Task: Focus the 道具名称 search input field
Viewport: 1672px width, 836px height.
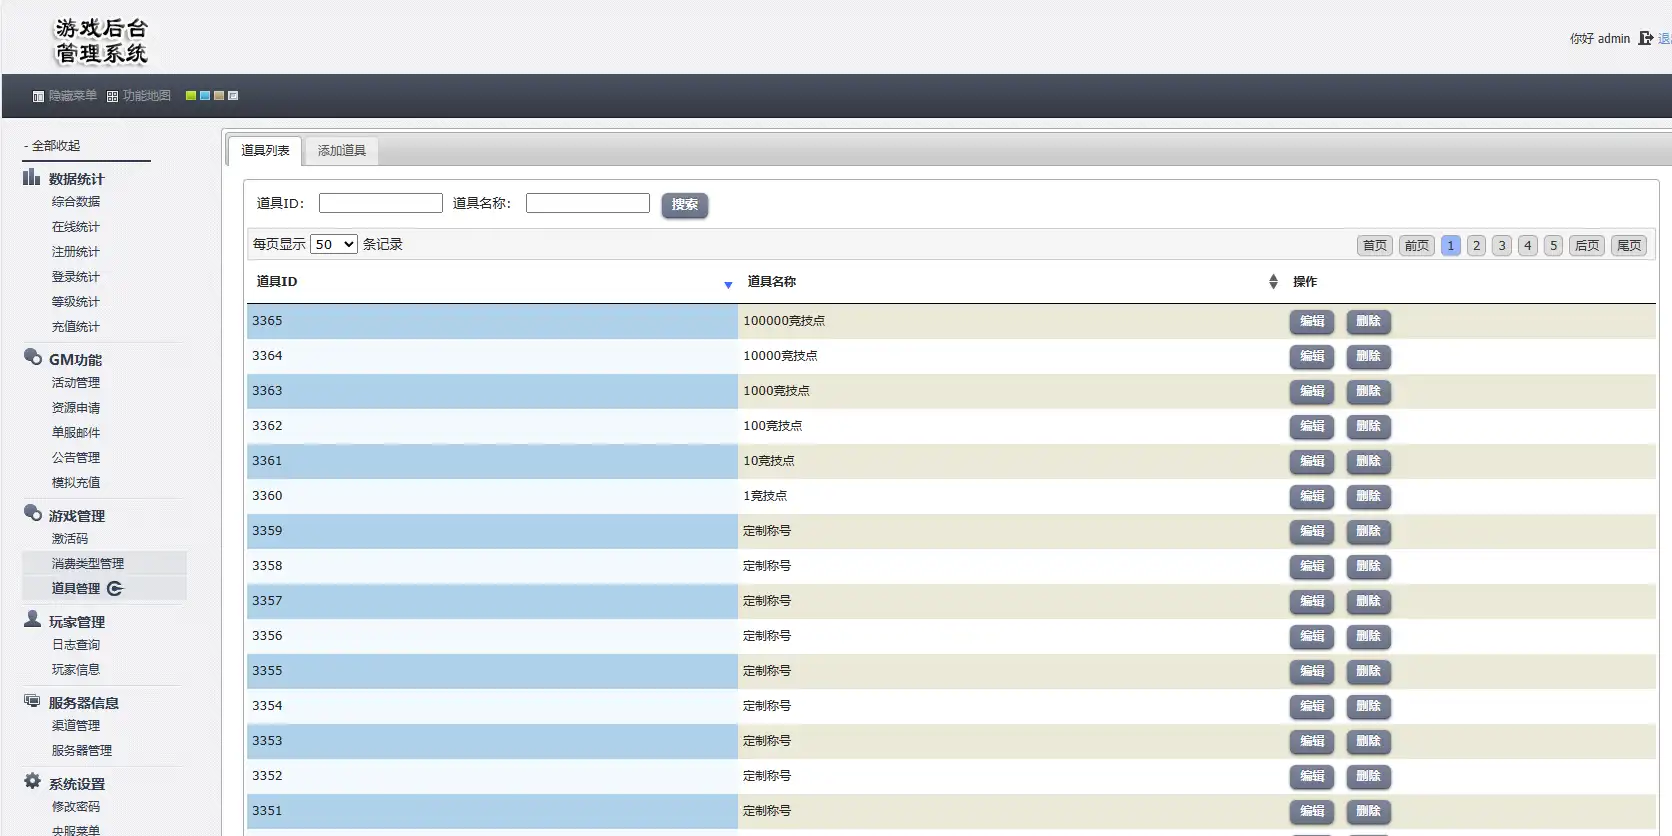Action: click(x=587, y=203)
